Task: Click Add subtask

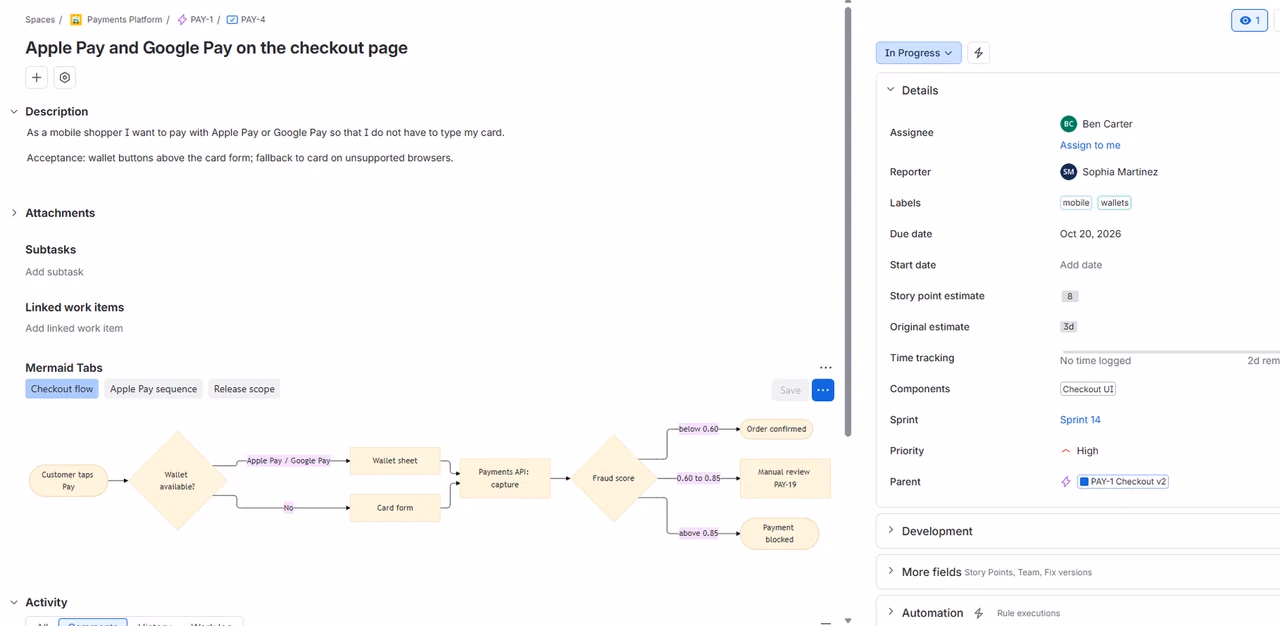Action: tap(54, 272)
